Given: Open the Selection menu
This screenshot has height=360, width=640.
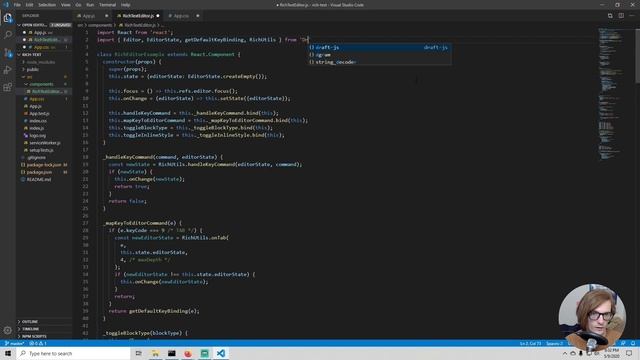Looking at the screenshot, I should pos(47,5).
